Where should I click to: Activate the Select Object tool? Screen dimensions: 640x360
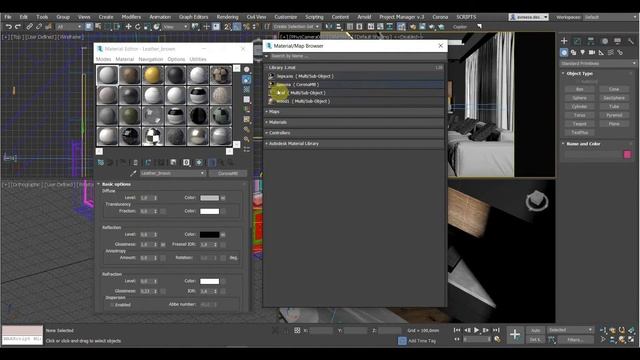(x=89, y=27)
